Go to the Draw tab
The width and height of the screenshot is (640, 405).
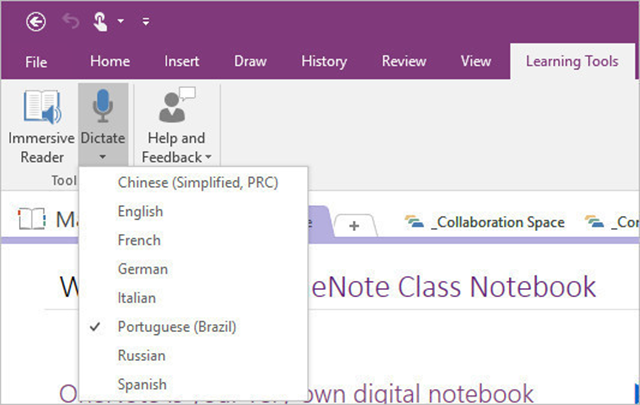coord(250,61)
